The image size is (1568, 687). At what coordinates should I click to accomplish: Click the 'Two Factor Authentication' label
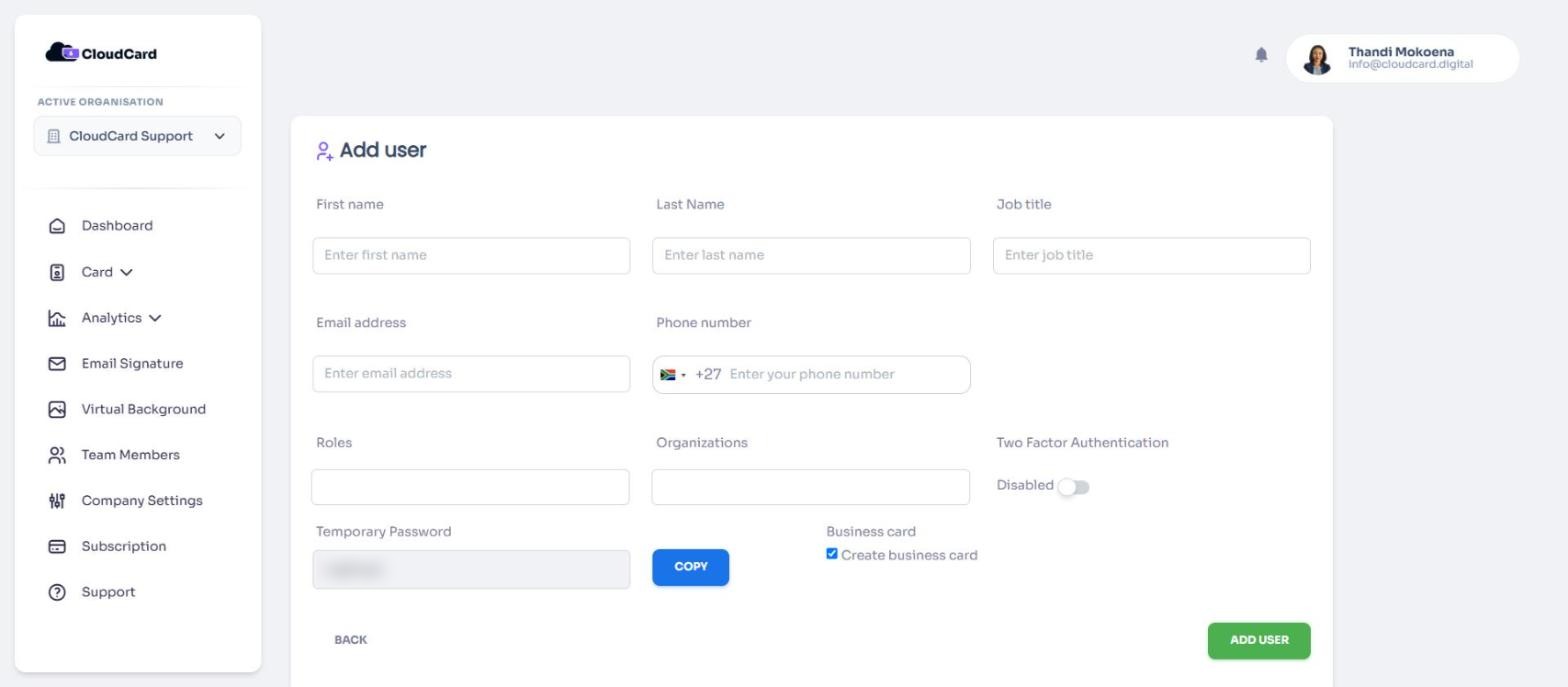(x=1082, y=443)
